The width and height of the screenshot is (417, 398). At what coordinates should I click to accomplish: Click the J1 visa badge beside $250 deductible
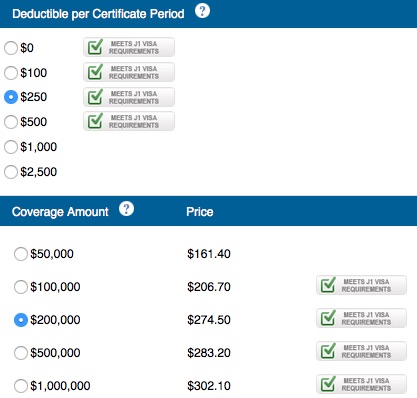(x=129, y=97)
